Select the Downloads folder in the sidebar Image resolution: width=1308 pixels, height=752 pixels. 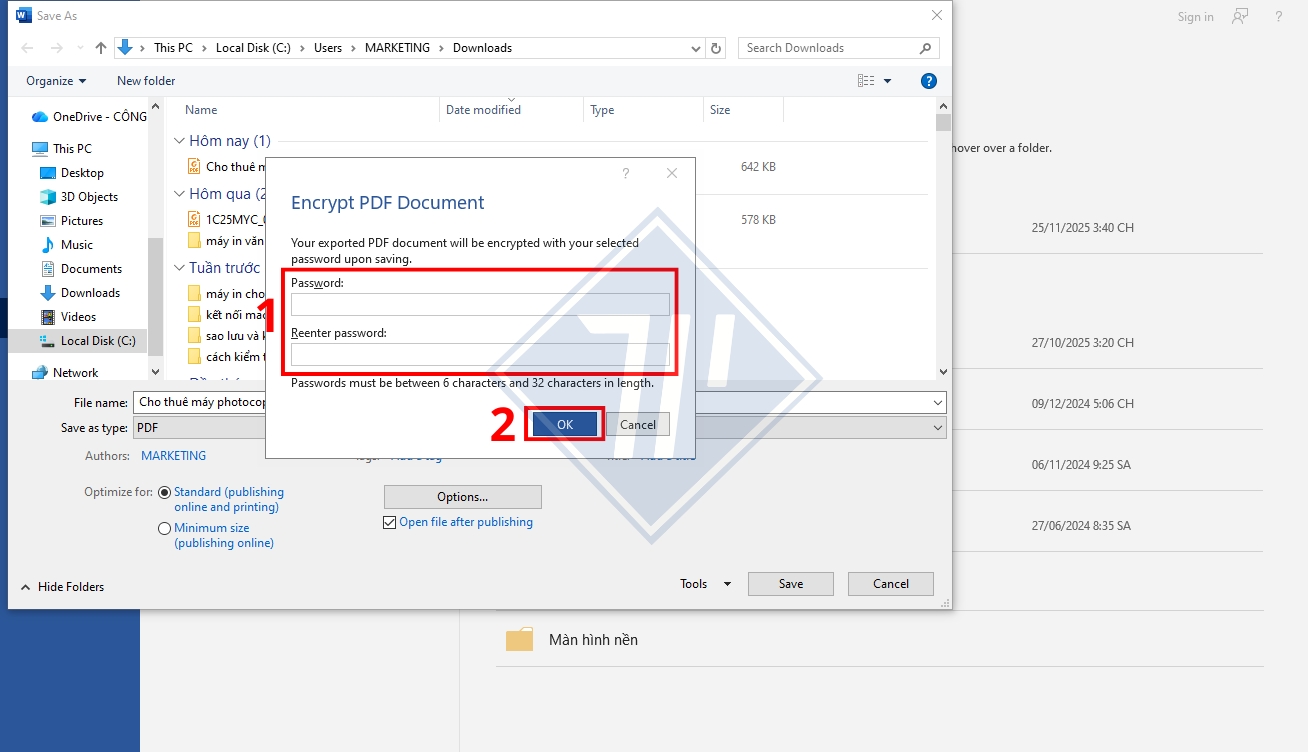tap(90, 292)
